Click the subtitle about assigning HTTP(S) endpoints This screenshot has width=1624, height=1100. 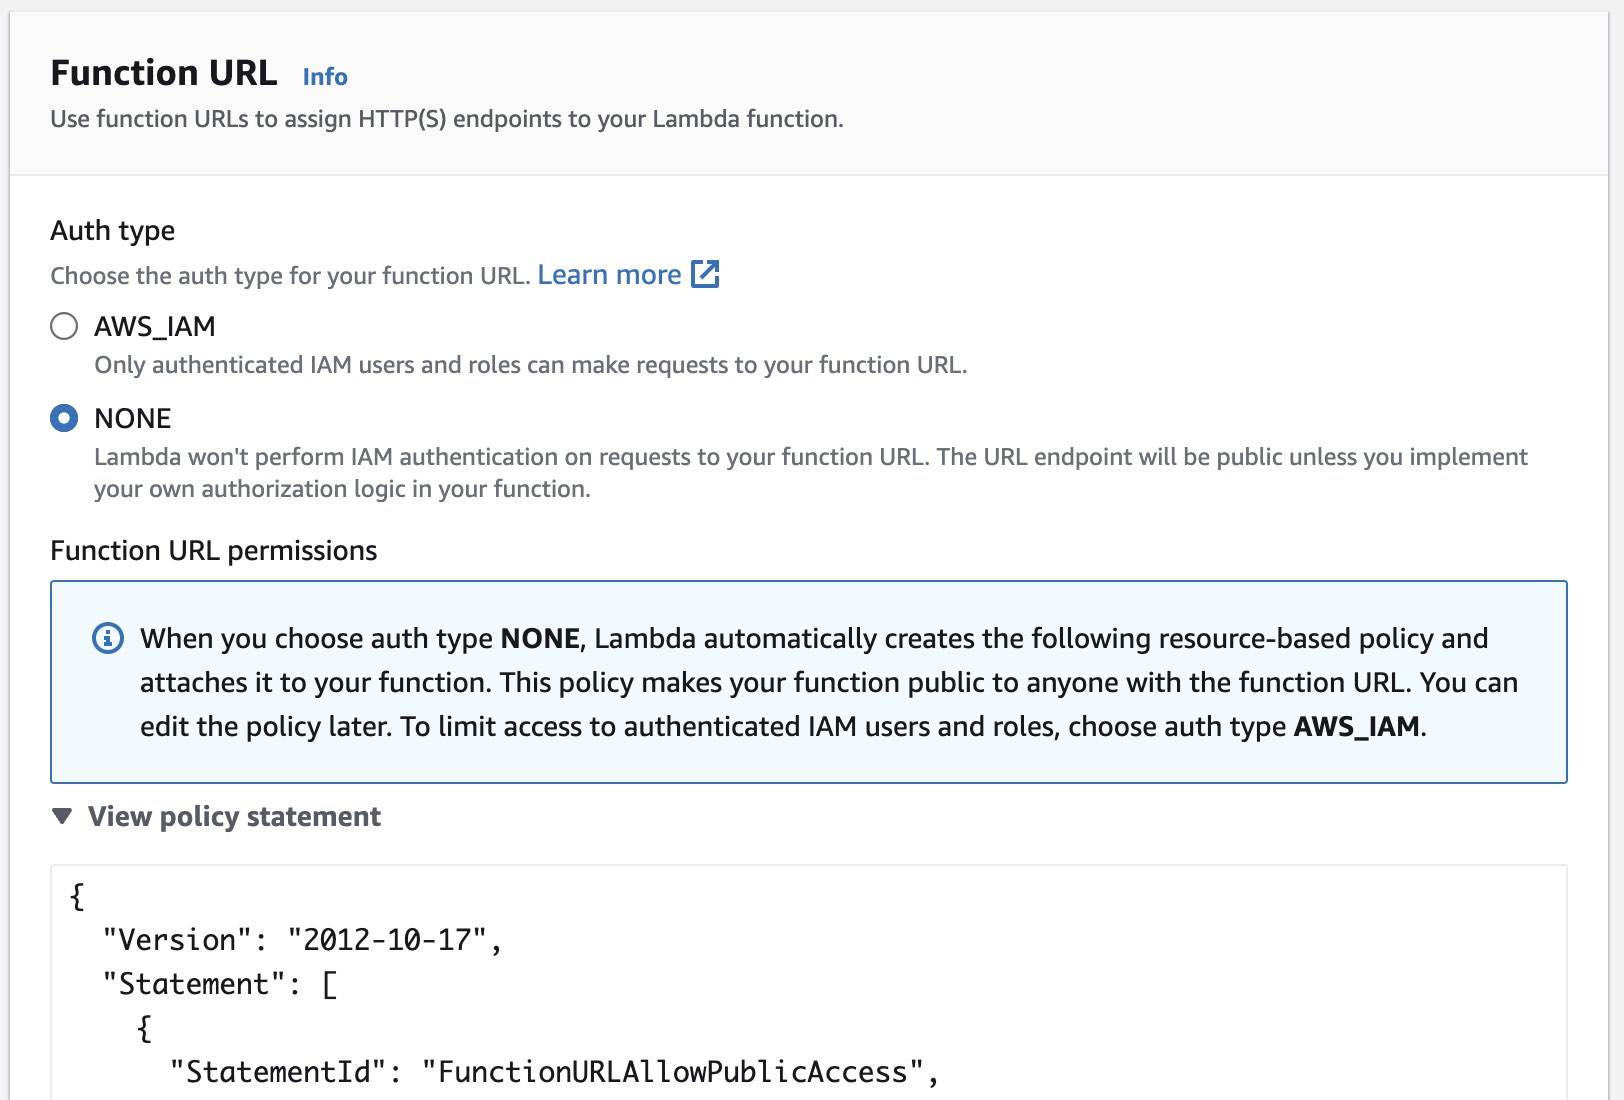(447, 119)
